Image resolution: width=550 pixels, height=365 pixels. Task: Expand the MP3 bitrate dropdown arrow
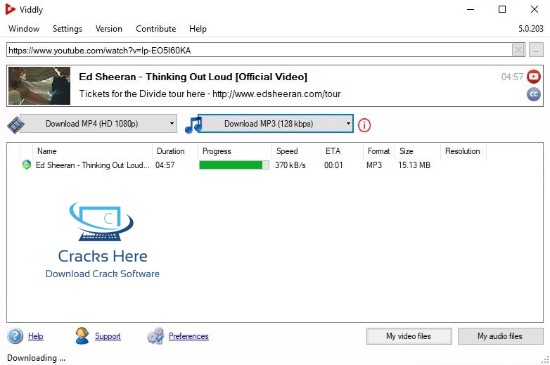click(x=348, y=123)
